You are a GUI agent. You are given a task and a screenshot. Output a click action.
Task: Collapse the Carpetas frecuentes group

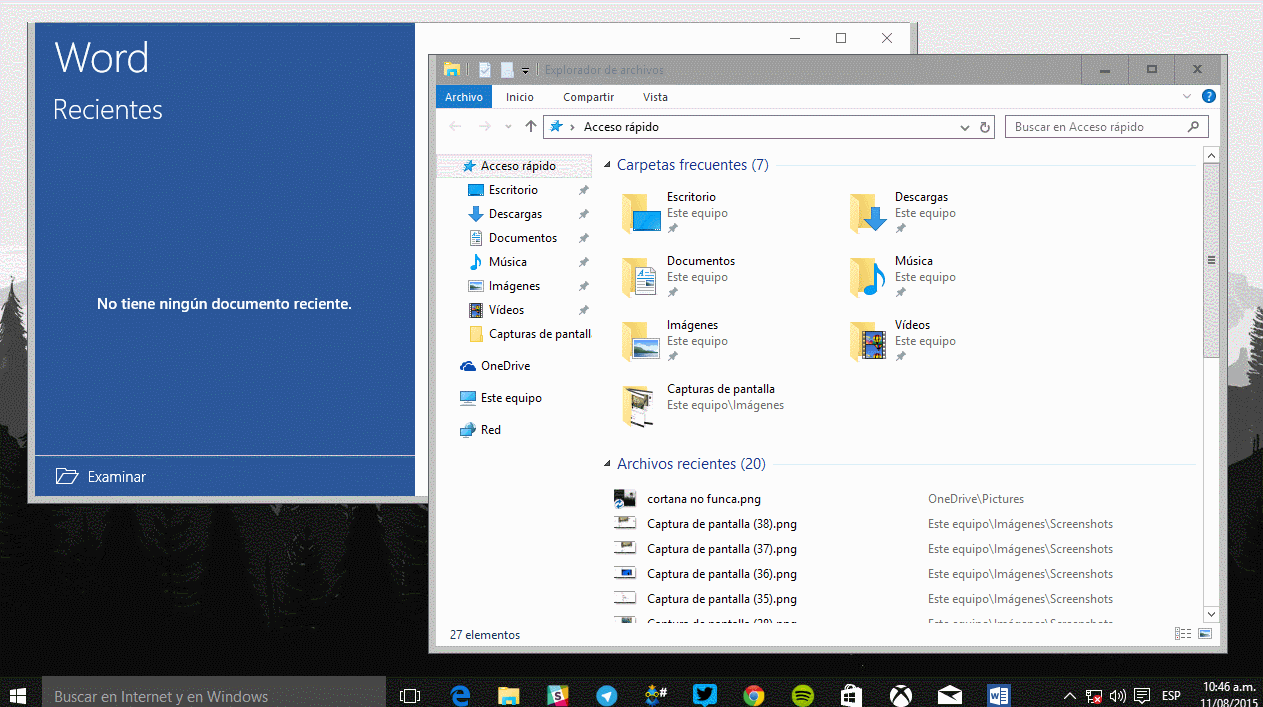point(607,166)
